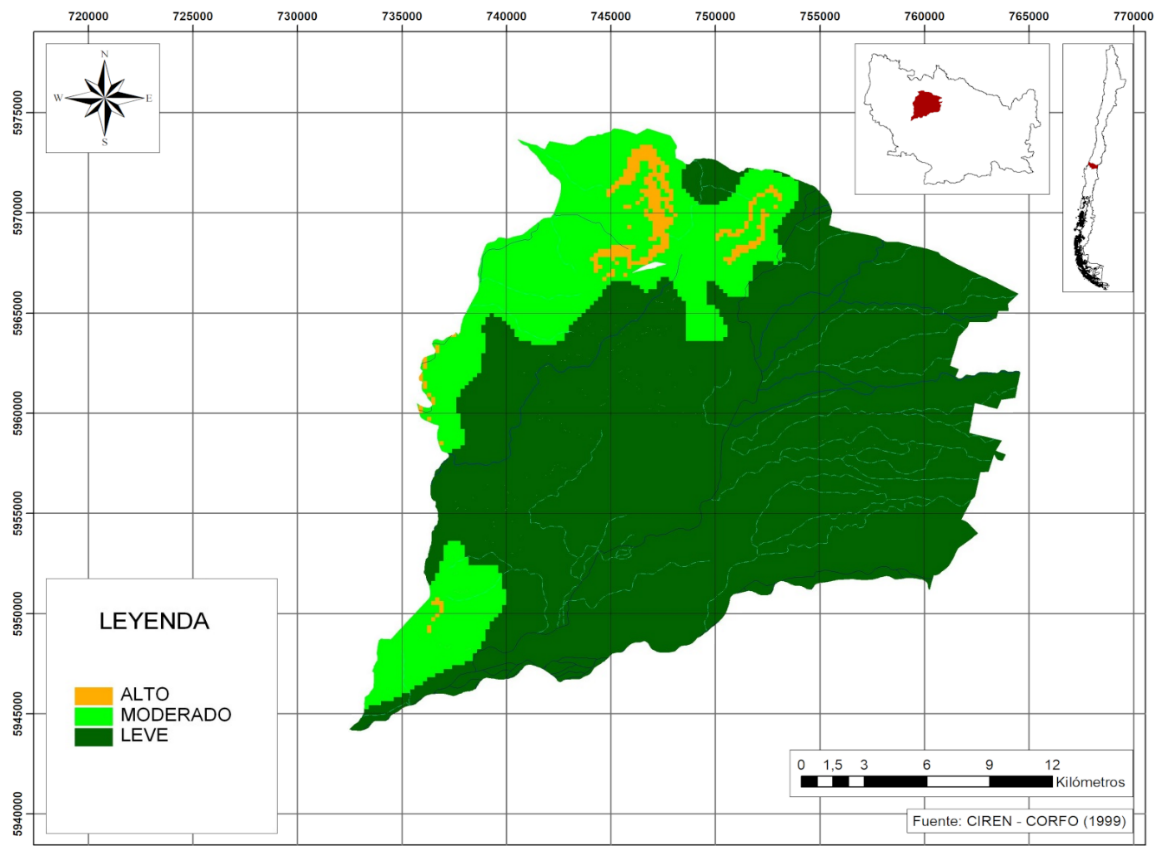Click the 5945000 northing coordinate label
The width and height of the screenshot is (1168, 865).
17,714
